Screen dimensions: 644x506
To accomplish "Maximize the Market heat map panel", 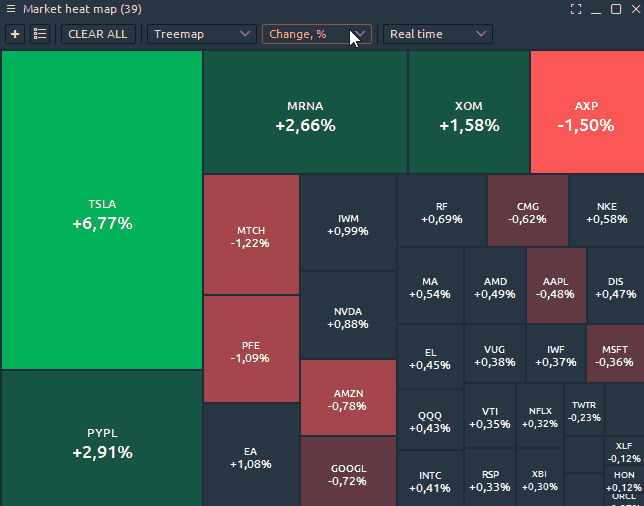I will click(x=616, y=9).
